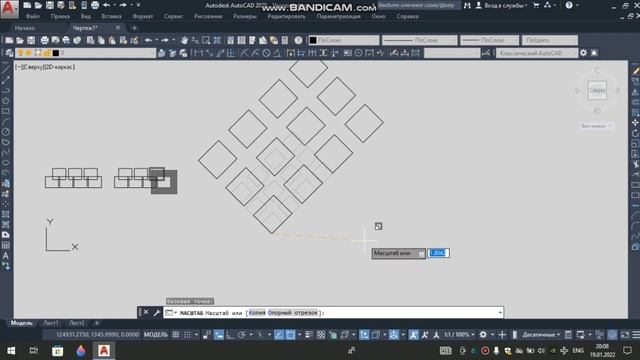Click Undo arrow in standard toolbar

149,40
